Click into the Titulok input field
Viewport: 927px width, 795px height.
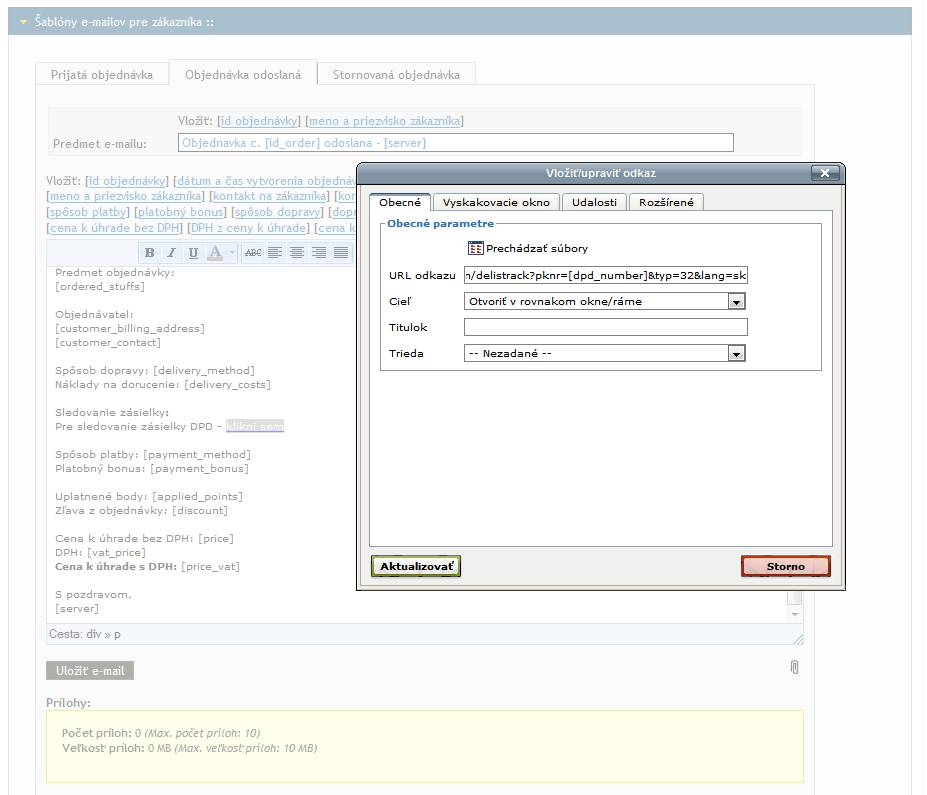(x=605, y=327)
